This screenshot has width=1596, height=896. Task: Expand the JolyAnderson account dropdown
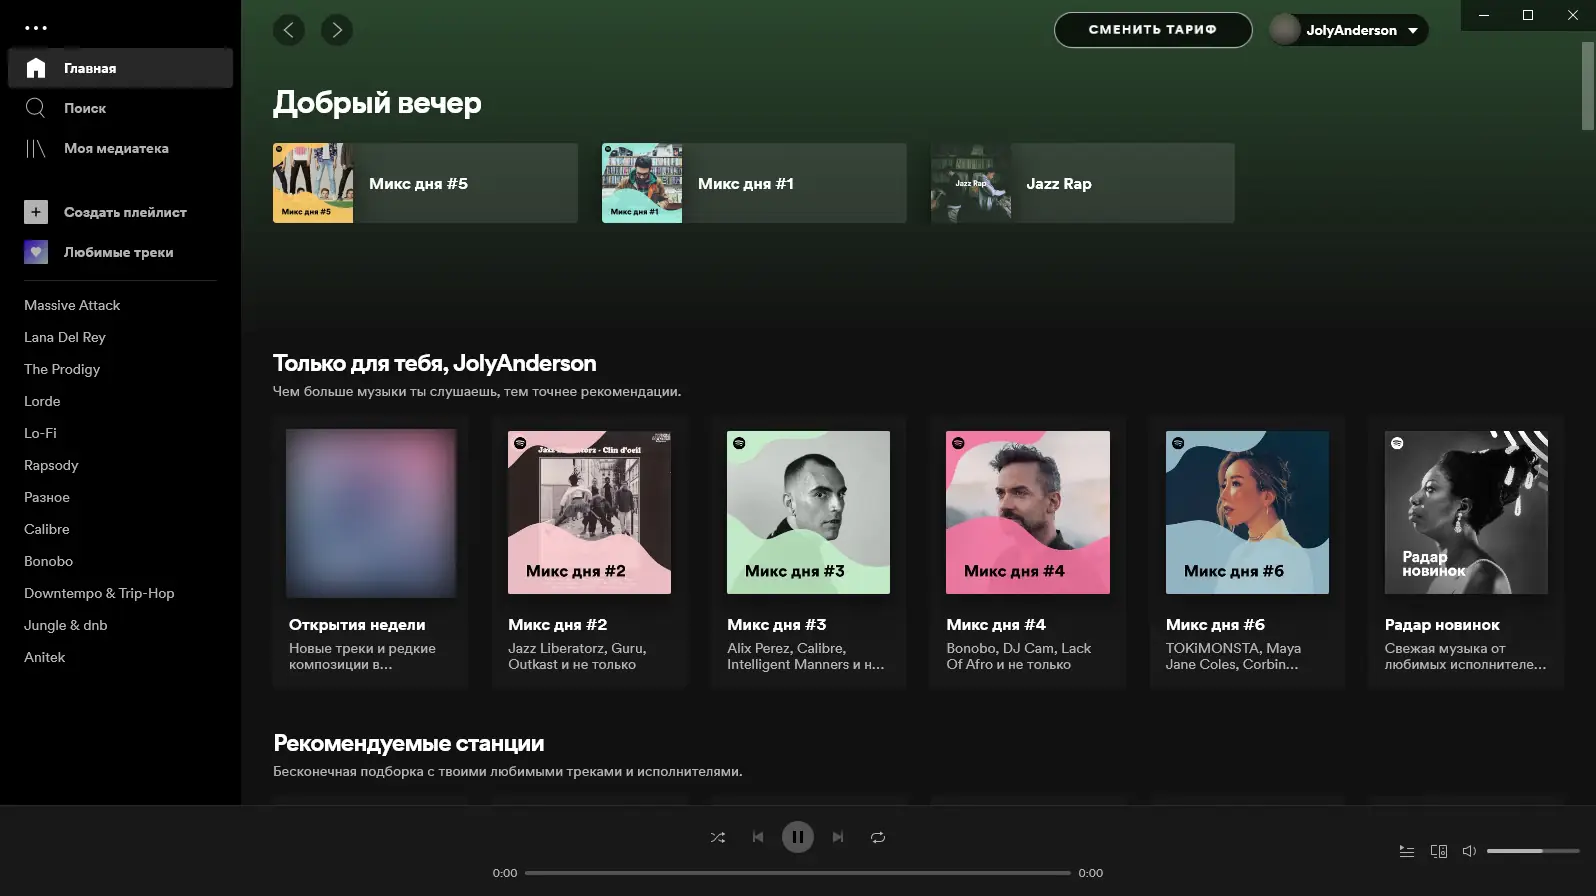pos(1413,30)
